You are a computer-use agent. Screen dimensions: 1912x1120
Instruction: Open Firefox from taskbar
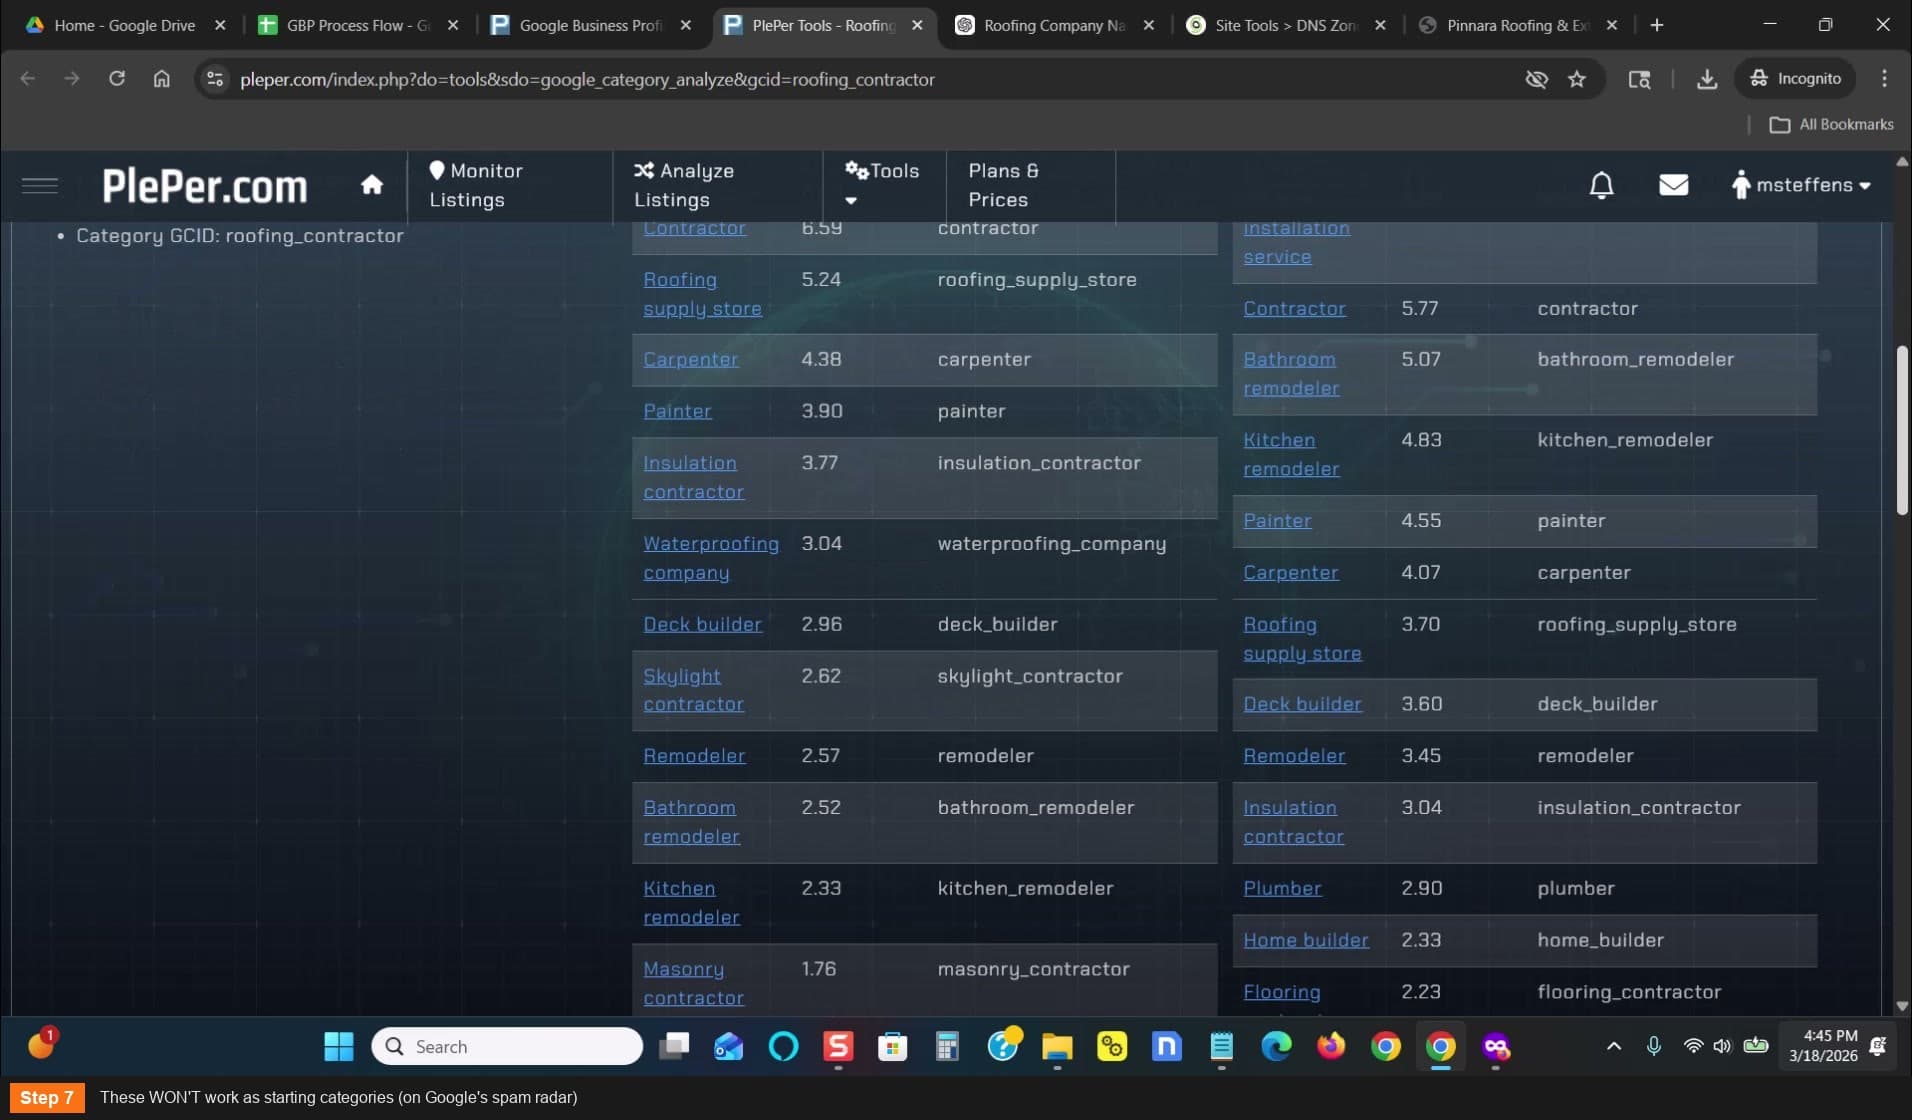point(1331,1046)
